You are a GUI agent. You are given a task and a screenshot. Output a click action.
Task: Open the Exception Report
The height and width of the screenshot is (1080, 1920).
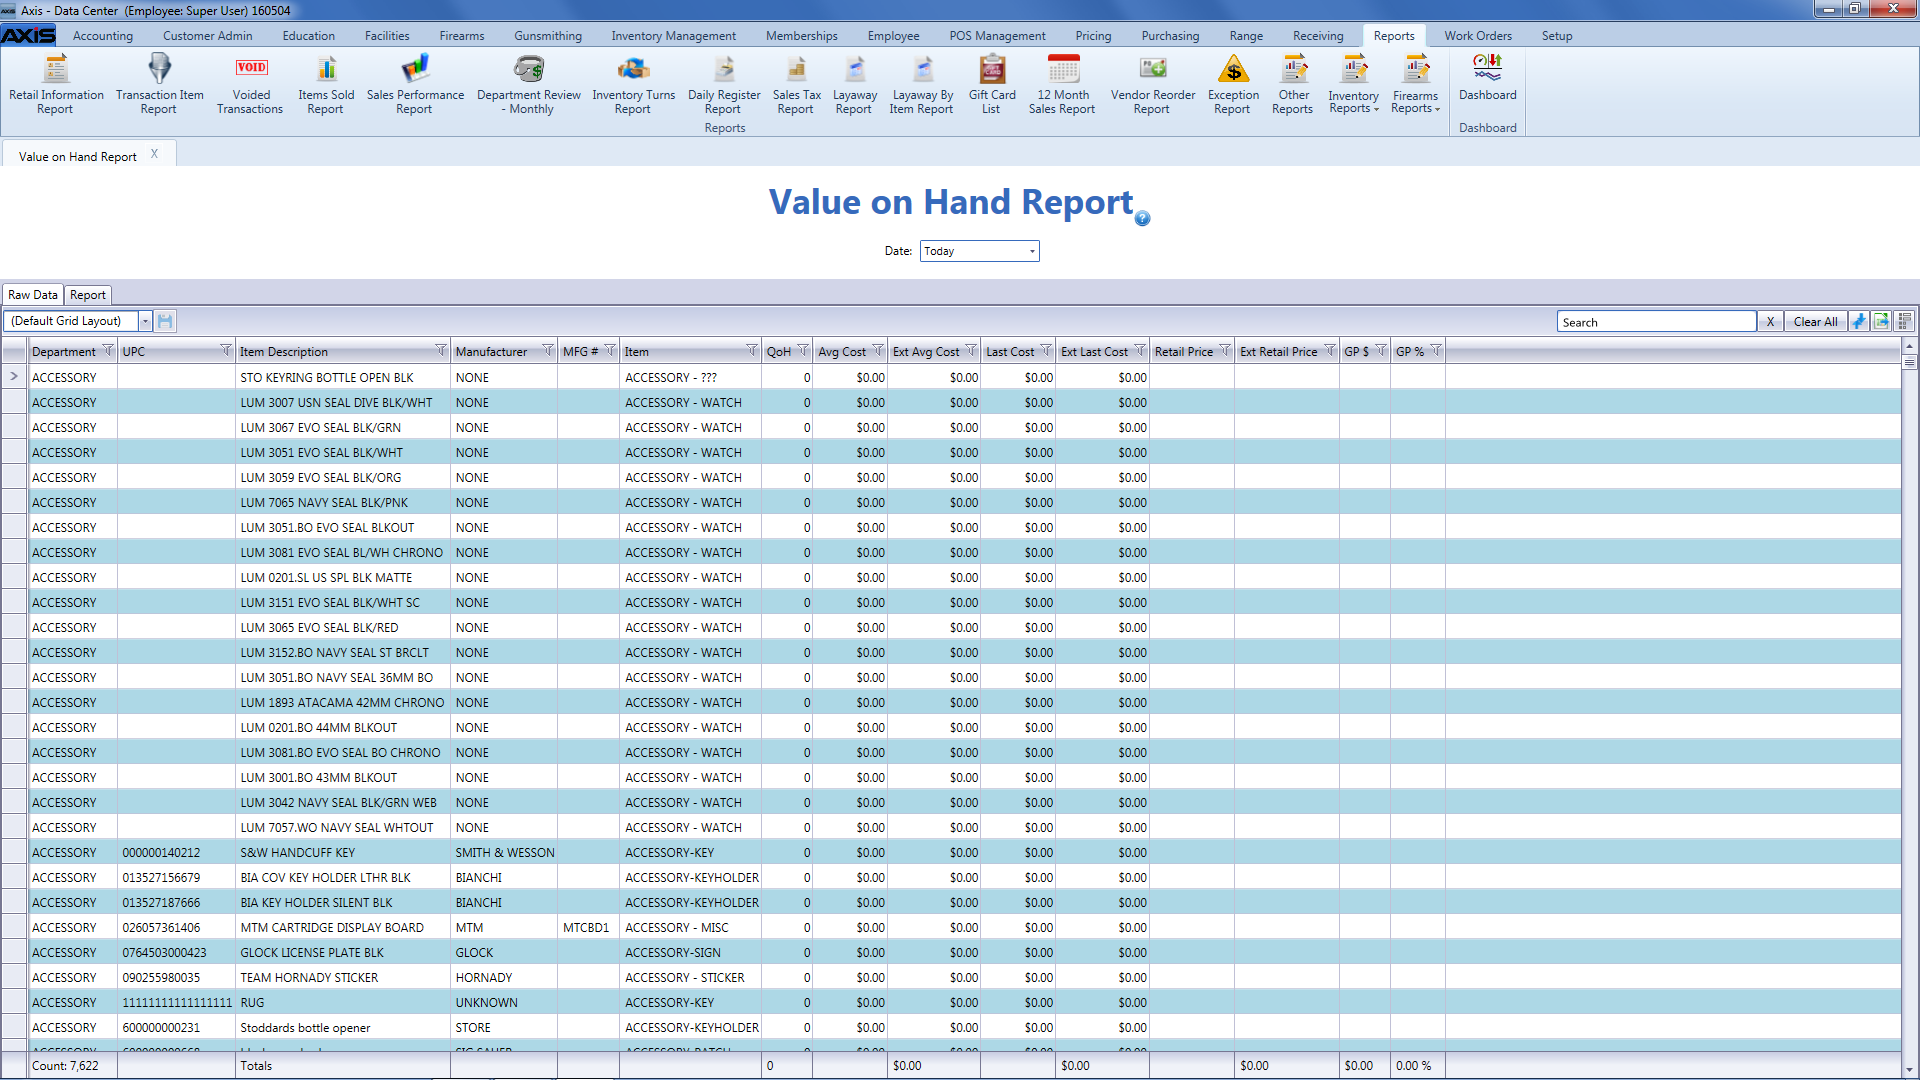click(1233, 85)
